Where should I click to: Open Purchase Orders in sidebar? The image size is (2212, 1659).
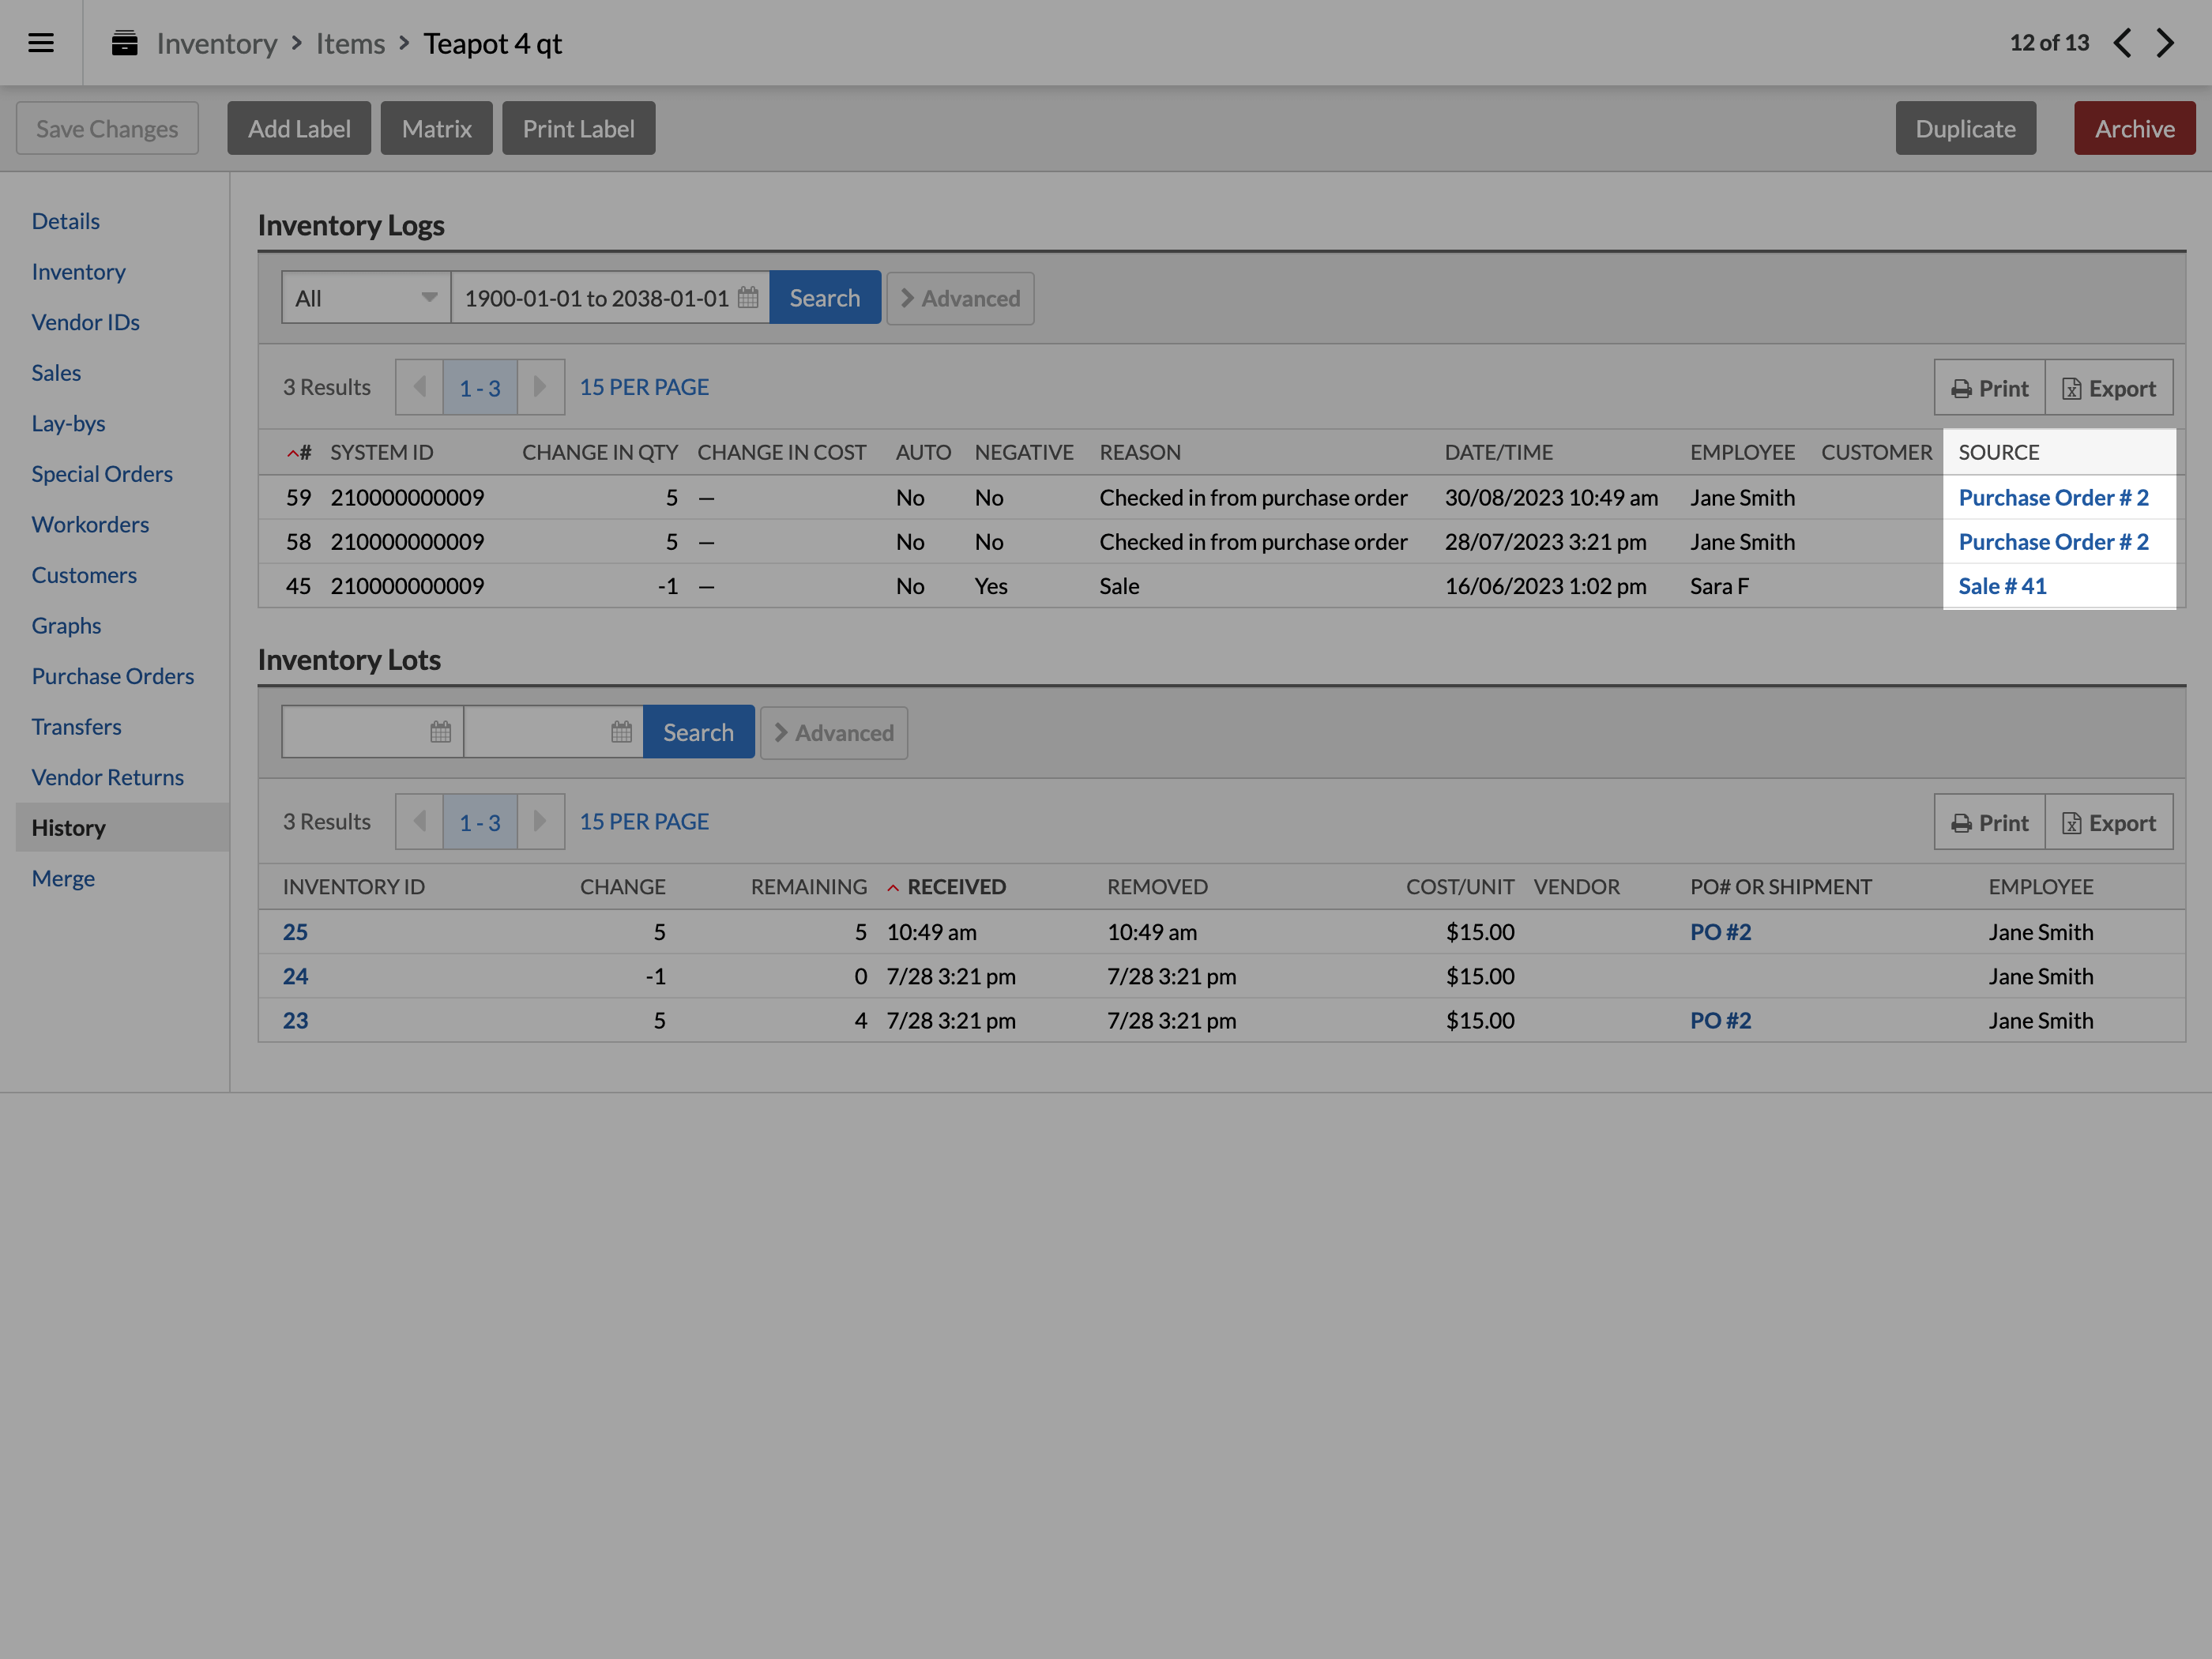[113, 676]
